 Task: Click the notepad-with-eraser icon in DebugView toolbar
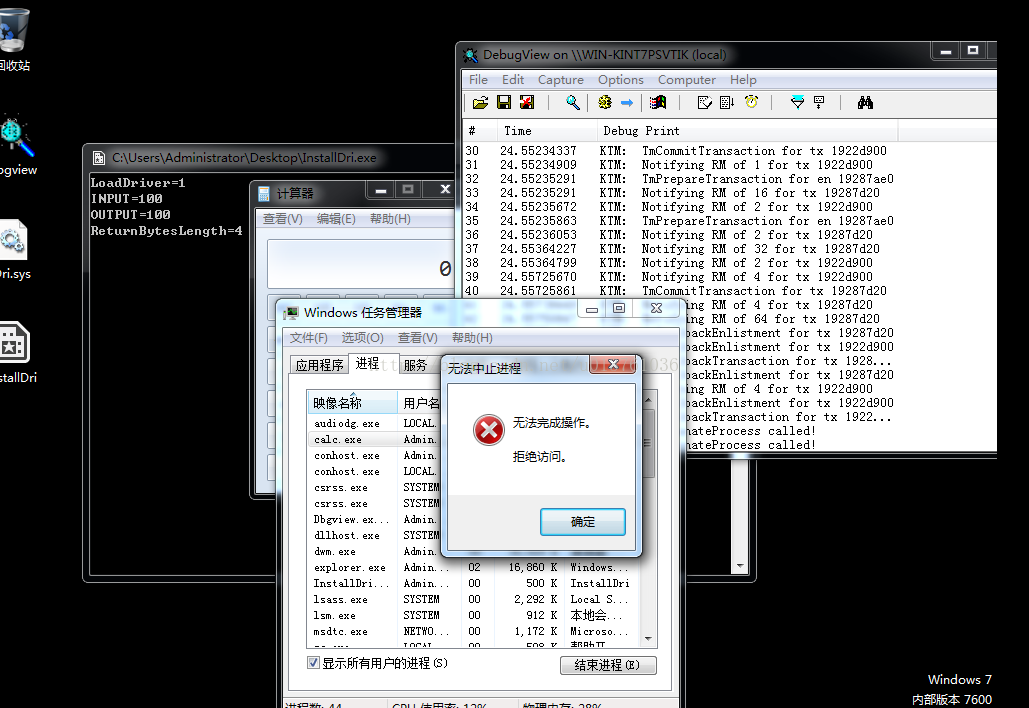click(704, 102)
